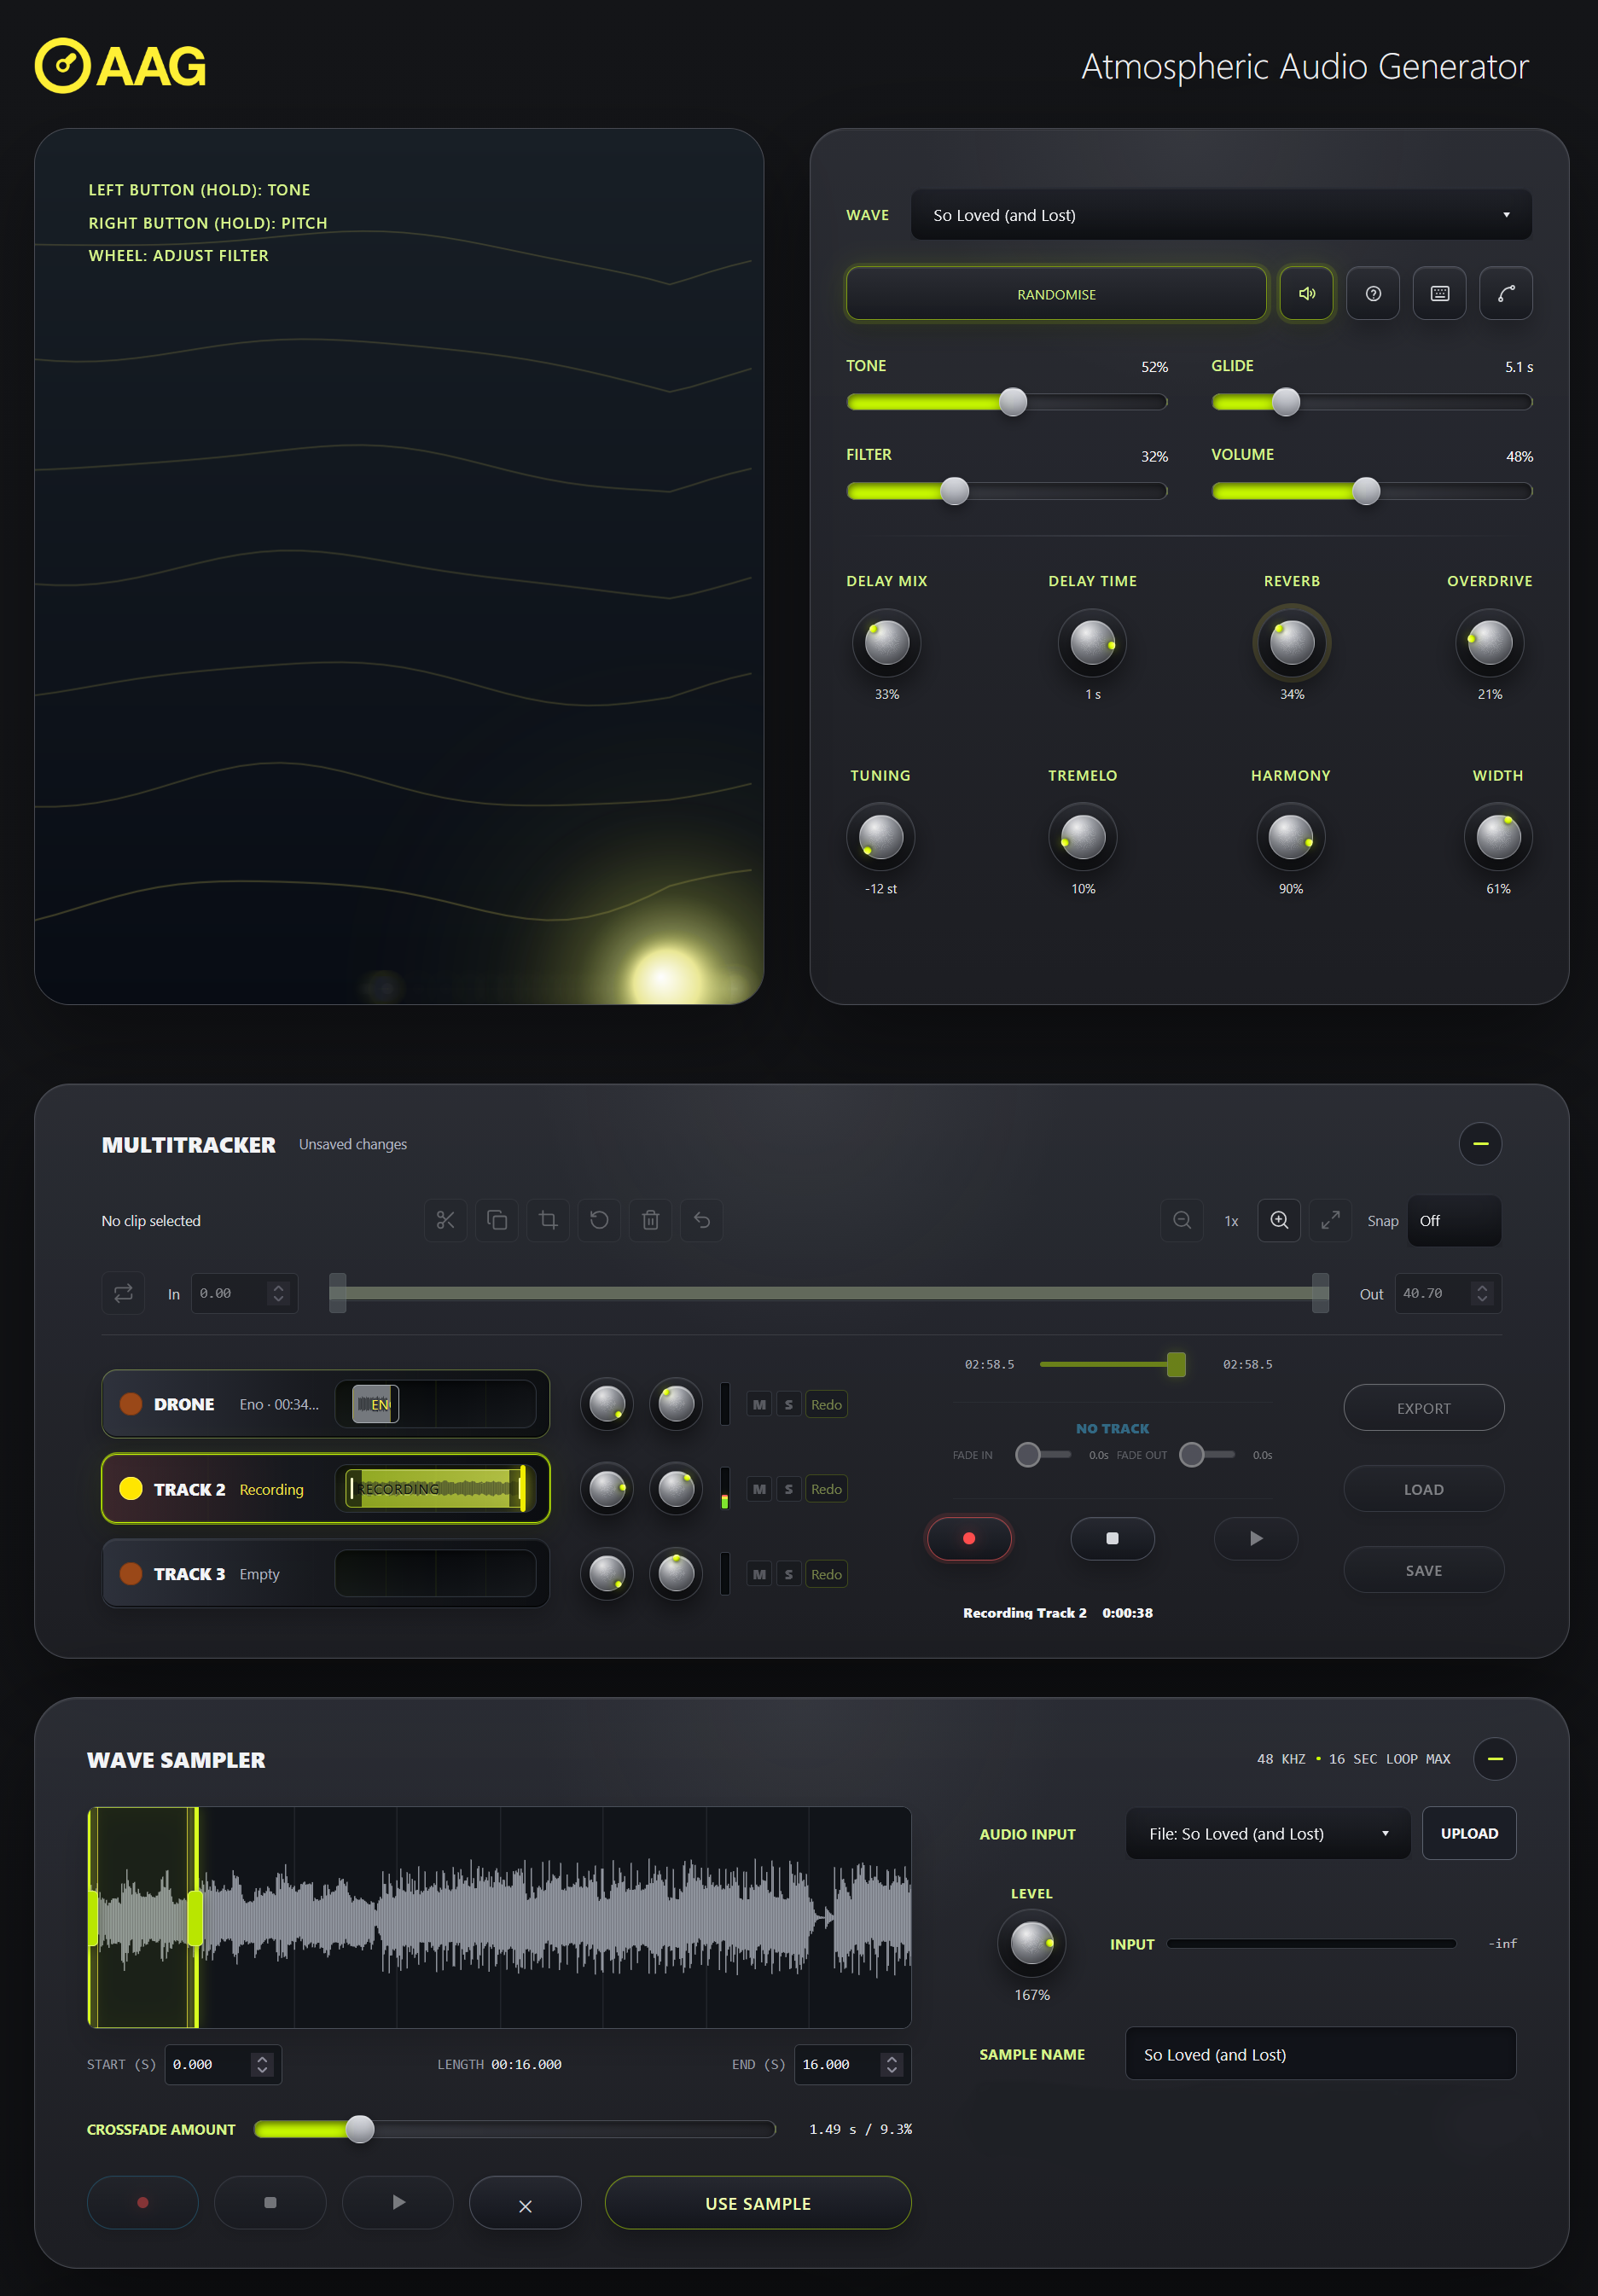This screenshot has height=2296, width=1598.
Task: Click the Reverb knob
Action: (1291, 642)
